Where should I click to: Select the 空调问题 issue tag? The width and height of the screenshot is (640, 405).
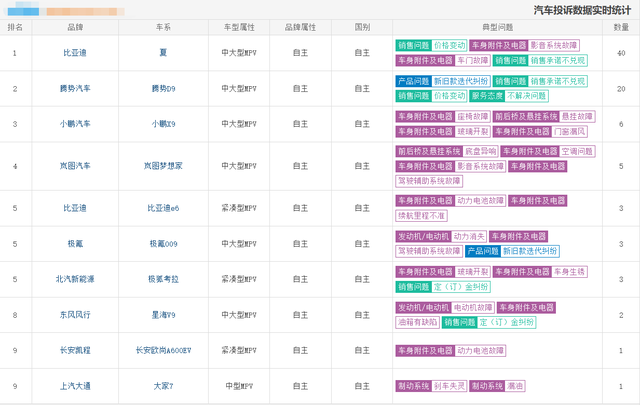[x=577, y=151]
